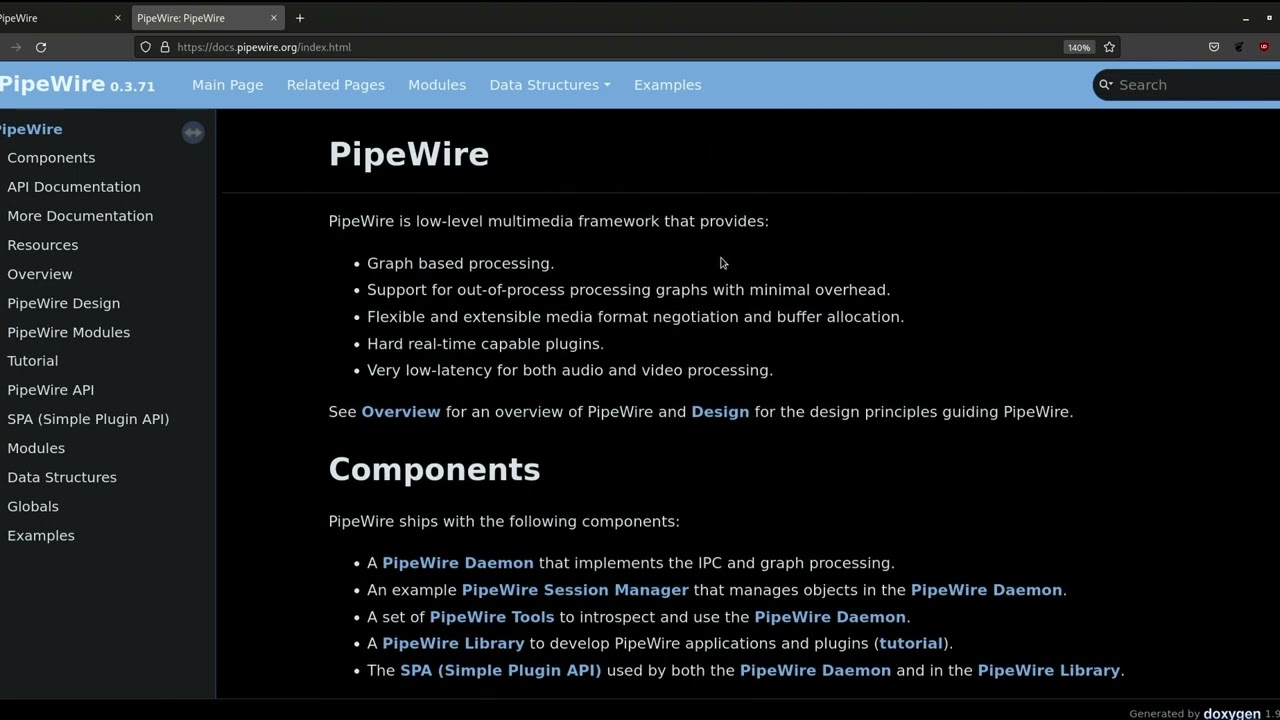1280x720 pixels.
Task: Open the Examples top menu item
Action: [x=667, y=85]
